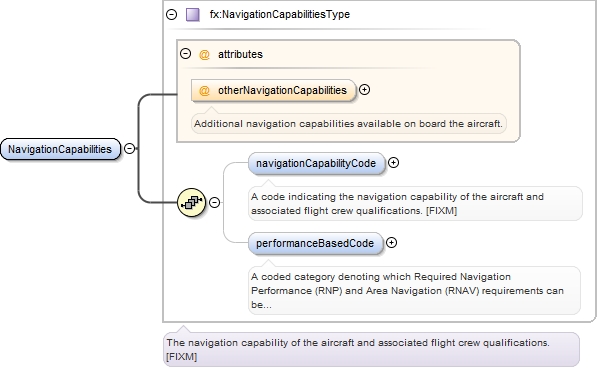Select the navigationCapabilityCode element

pos(316,163)
